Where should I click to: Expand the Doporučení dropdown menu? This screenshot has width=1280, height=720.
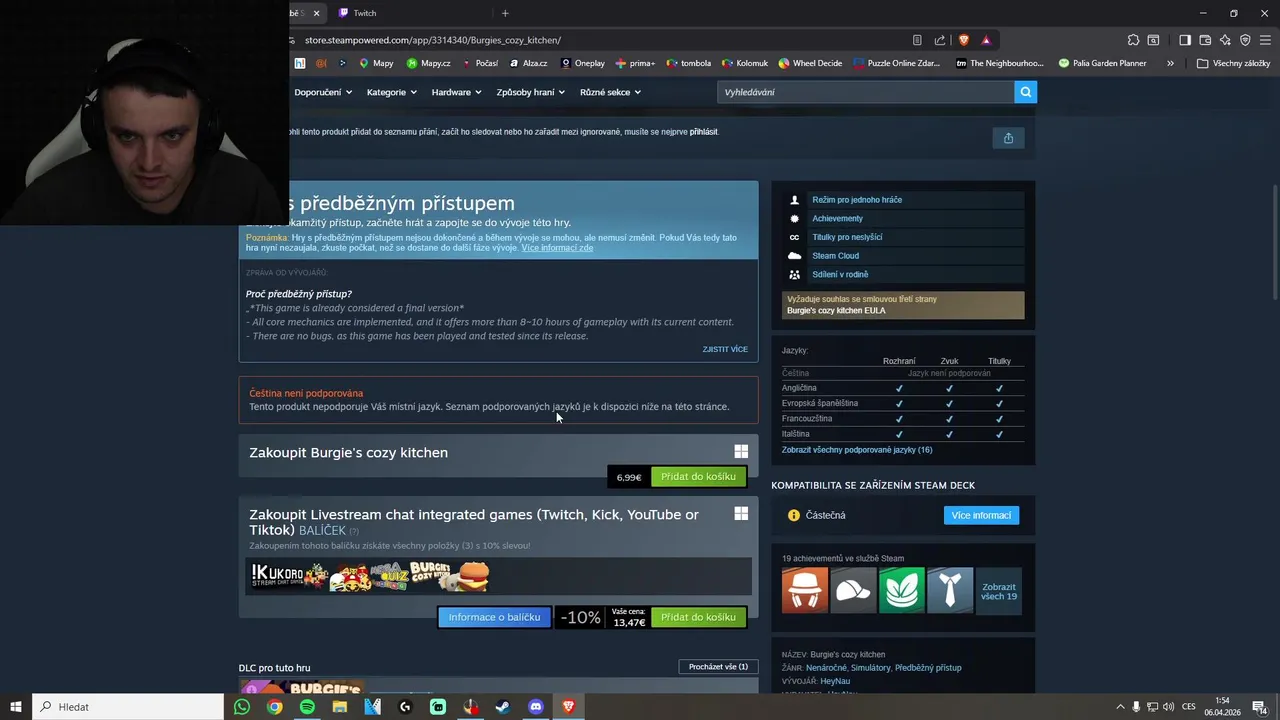[x=323, y=92]
